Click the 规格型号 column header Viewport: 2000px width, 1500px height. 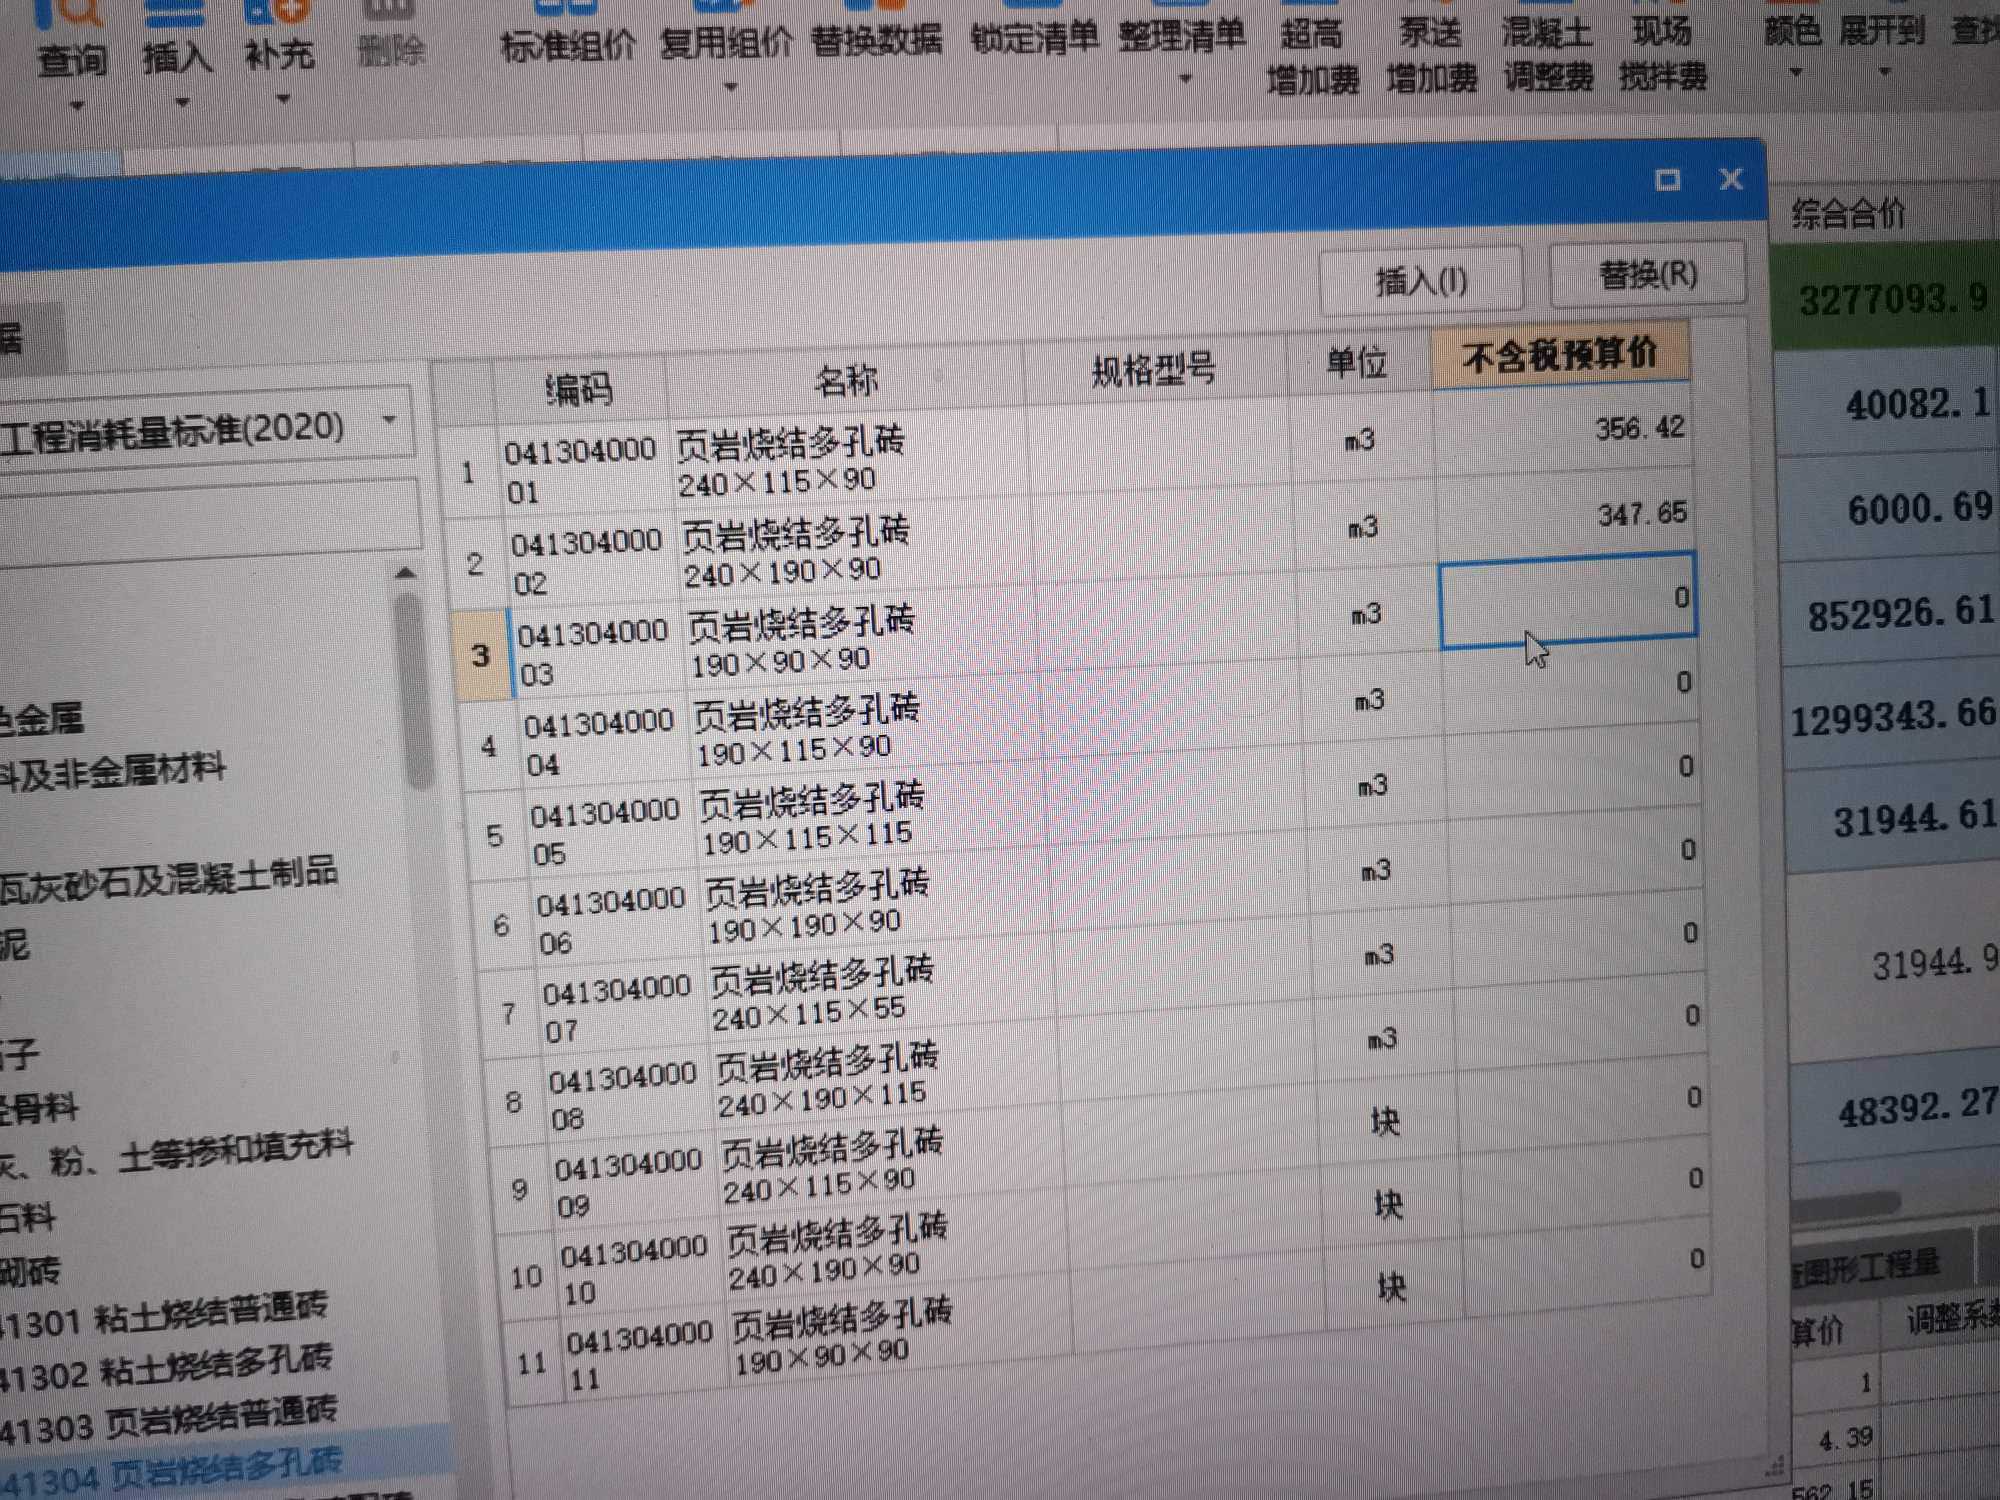click(x=1153, y=370)
